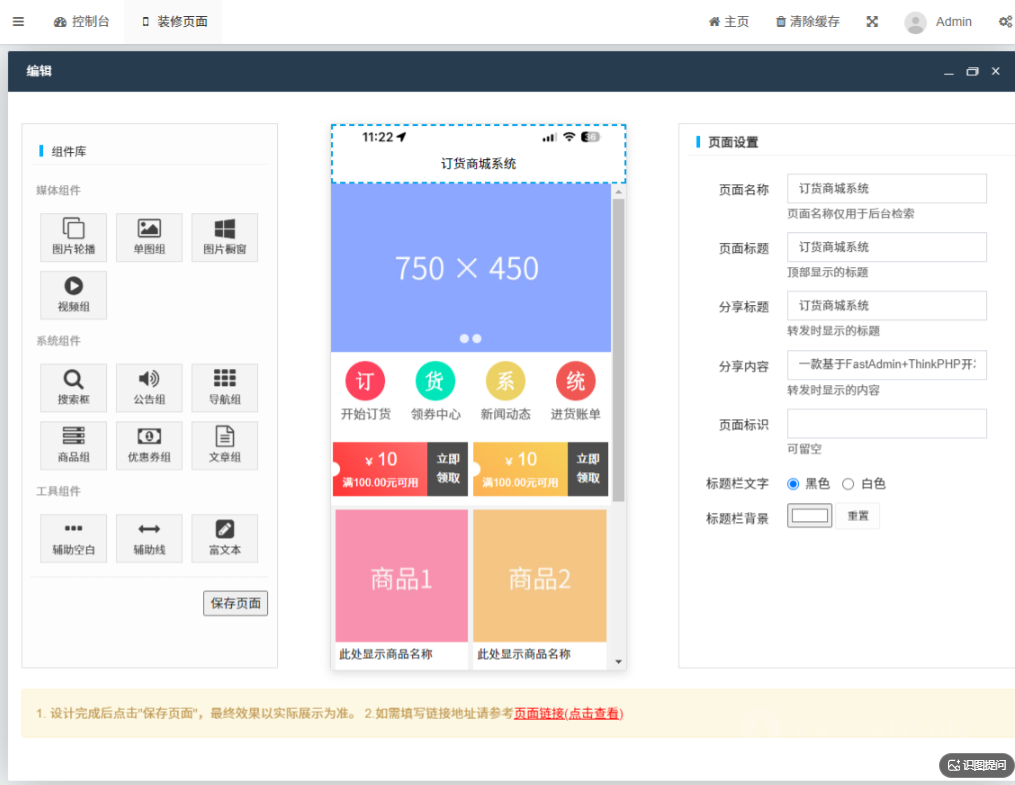Screen dimensions: 1015x785
Task: Select the 750 × 450 banner placeholder
Action: [471, 268]
